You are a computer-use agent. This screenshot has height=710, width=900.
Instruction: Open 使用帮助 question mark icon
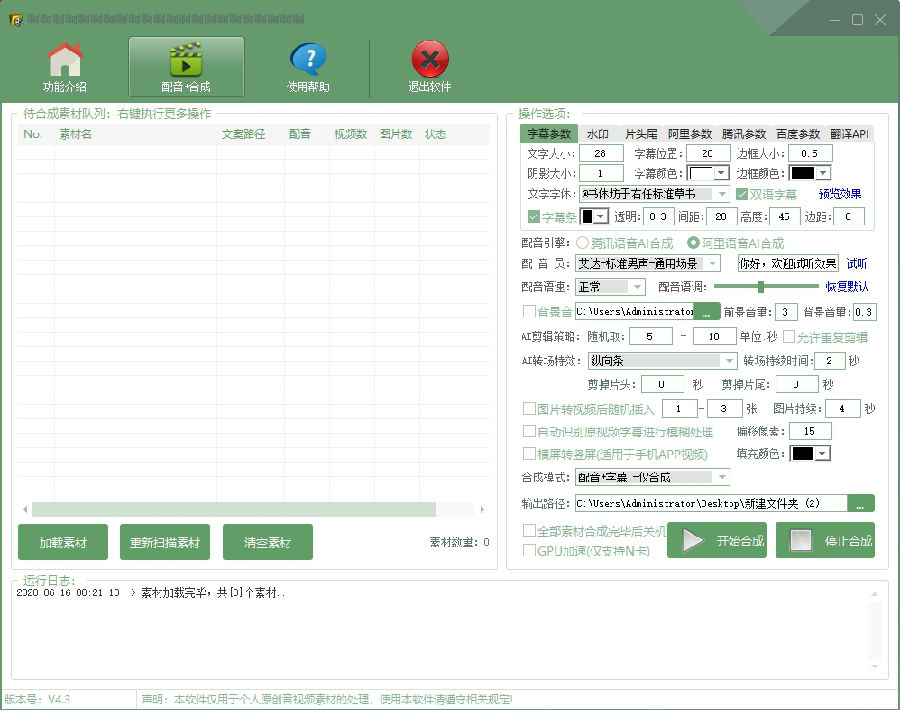(308, 60)
